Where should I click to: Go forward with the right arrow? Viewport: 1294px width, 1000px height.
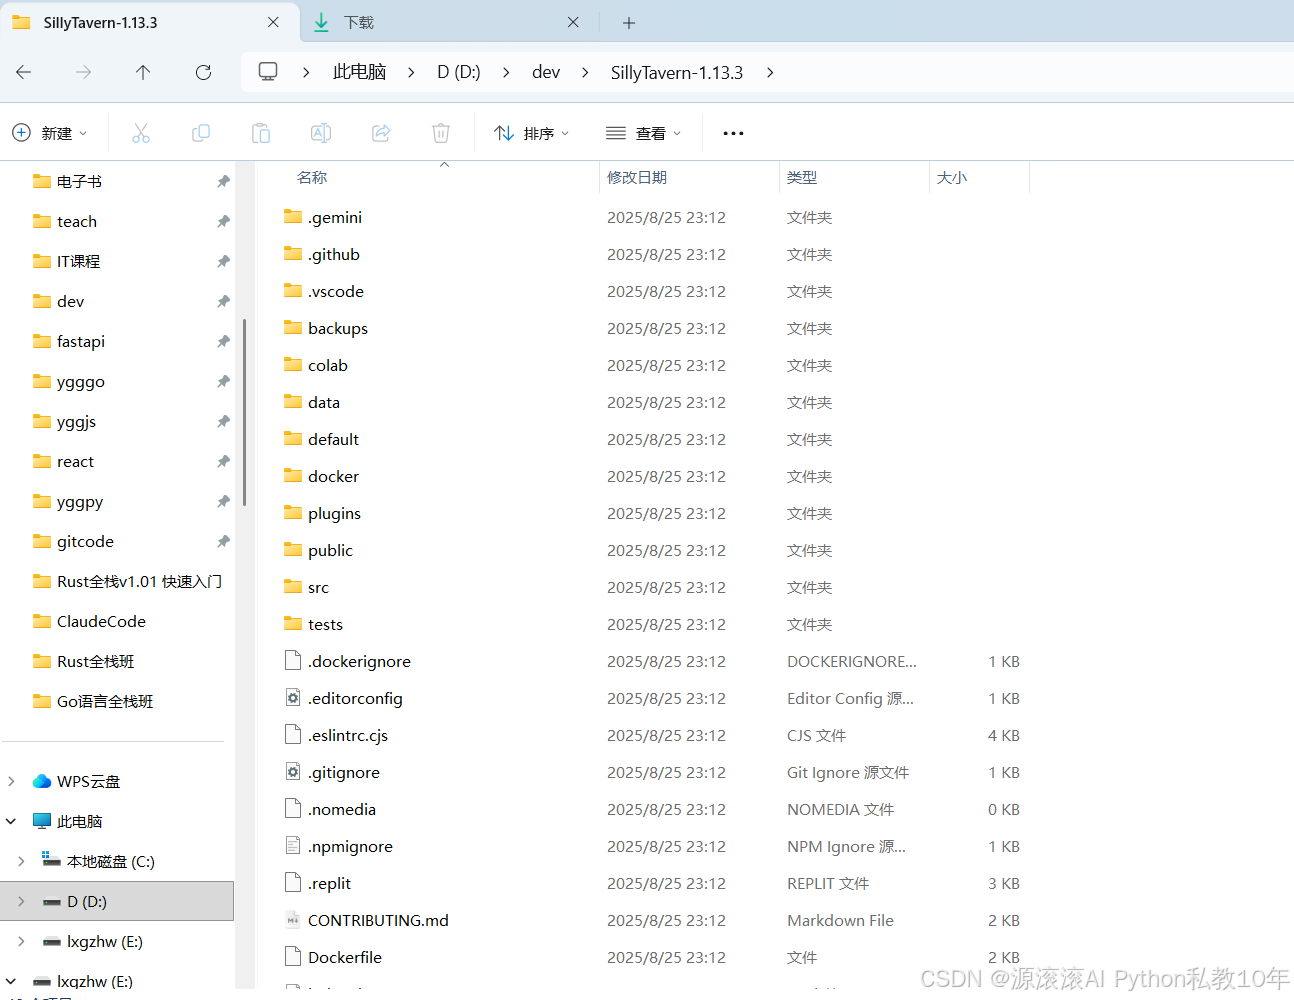(x=84, y=72)
